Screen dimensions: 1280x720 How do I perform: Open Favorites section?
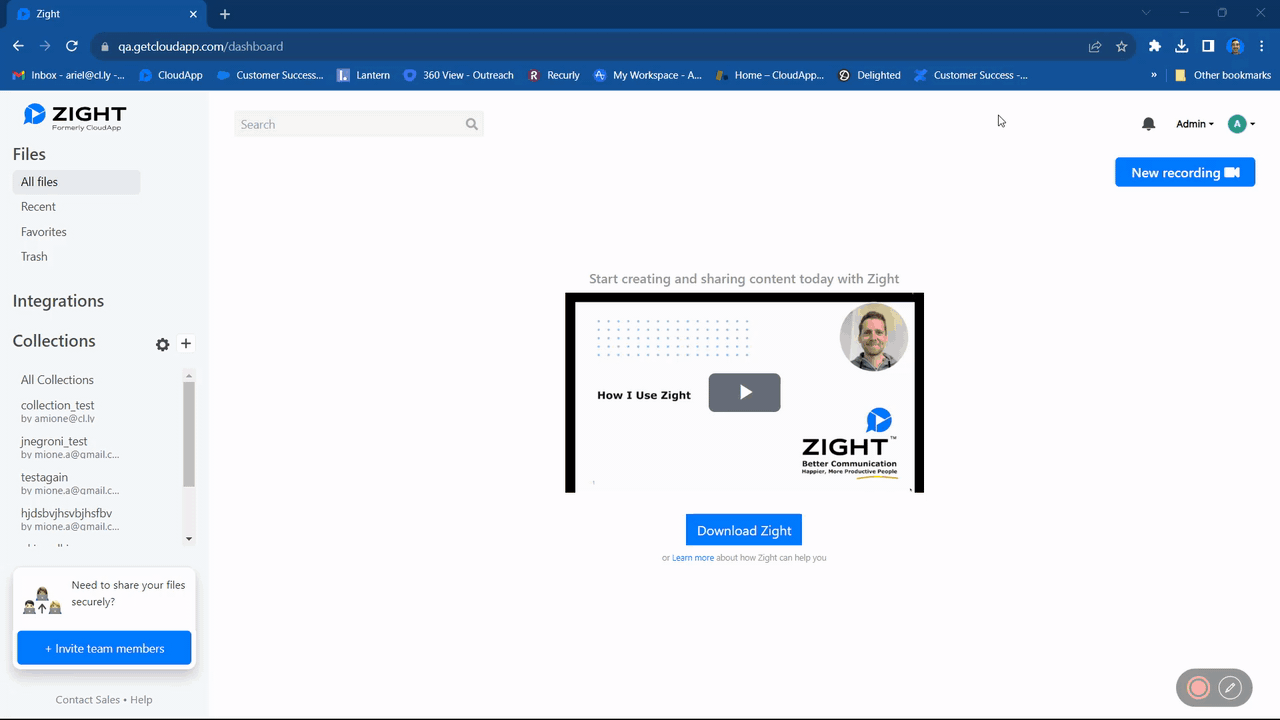click(x=44, y=232)
